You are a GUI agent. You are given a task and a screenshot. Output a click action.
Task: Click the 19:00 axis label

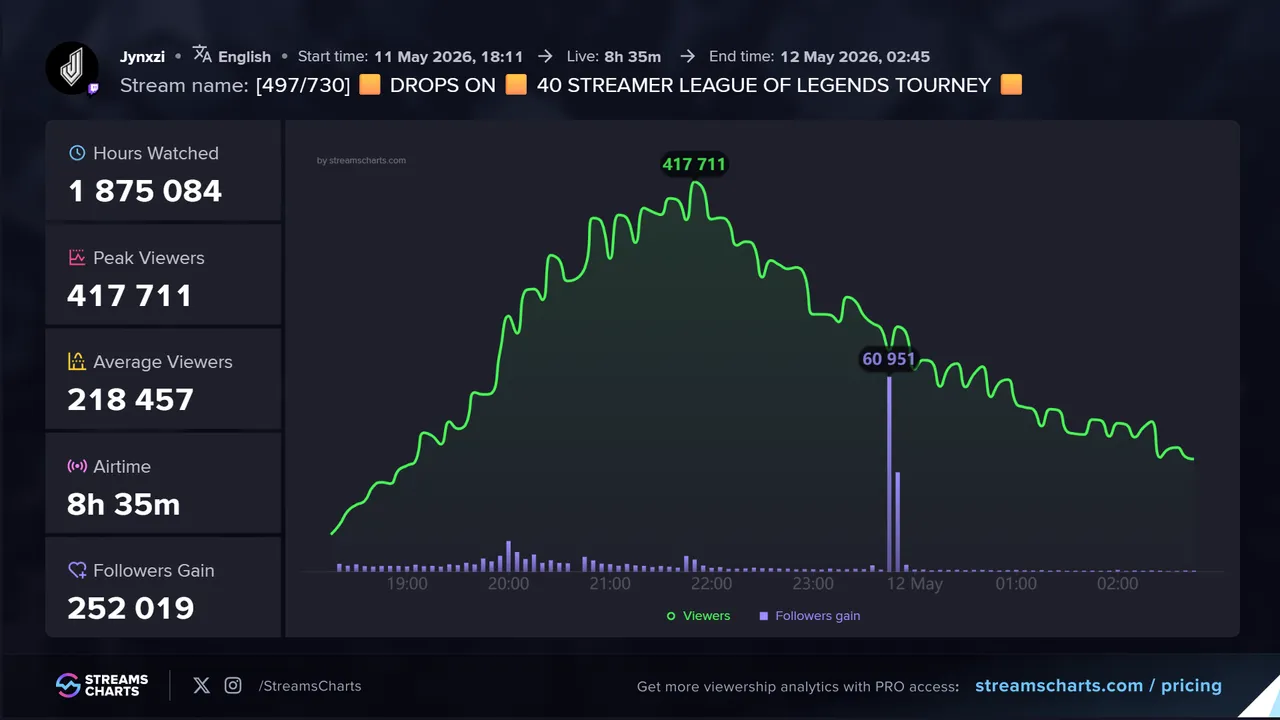pyautogui.click(x=407, y=584)
